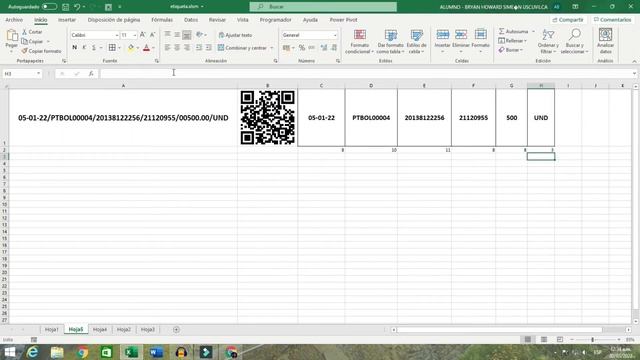The height and width of the screenshot is (360, 640).
Task: Switch to Disposición de página tab
Action: tap(114, 20)
